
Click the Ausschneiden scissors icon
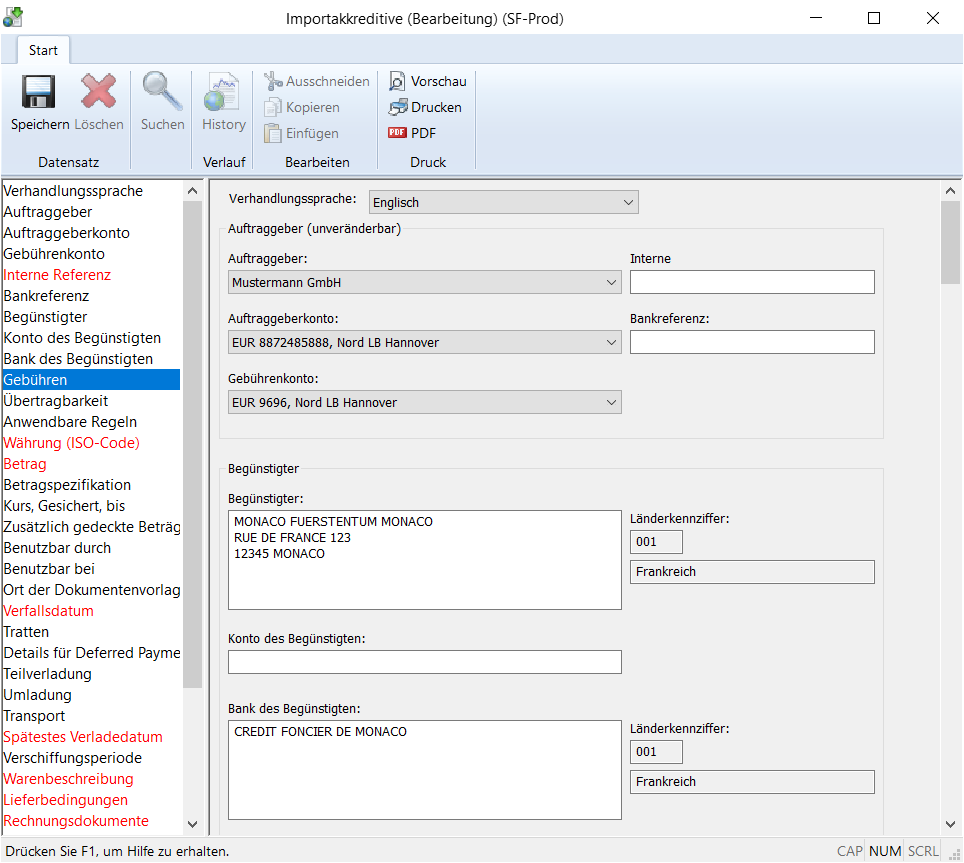coord(273,81)
